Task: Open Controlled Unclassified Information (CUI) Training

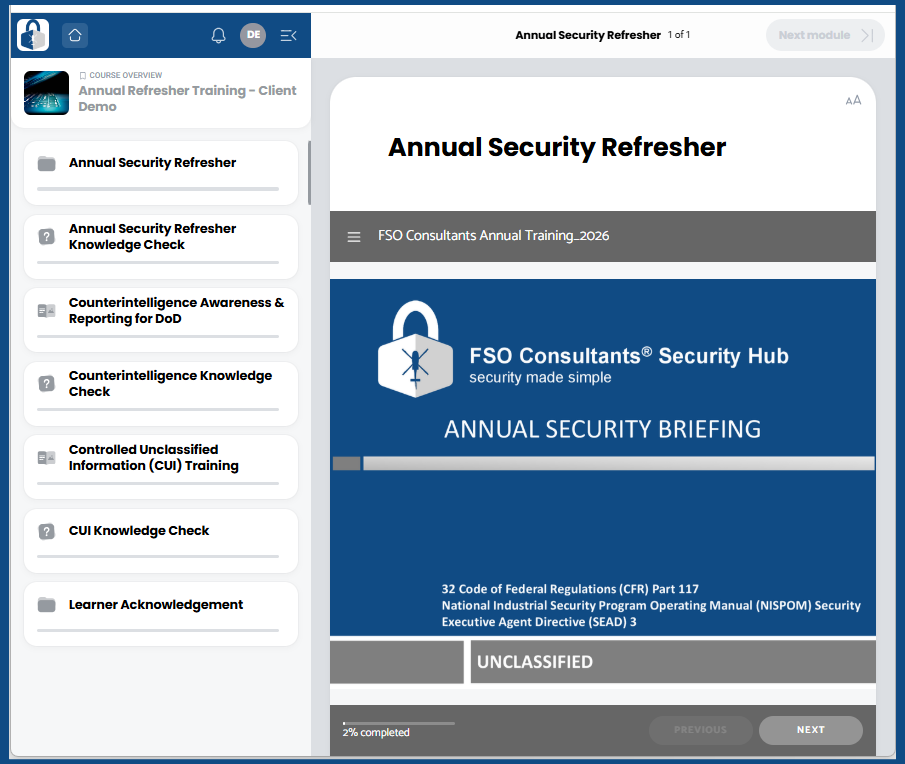Action: pos(161,467)
